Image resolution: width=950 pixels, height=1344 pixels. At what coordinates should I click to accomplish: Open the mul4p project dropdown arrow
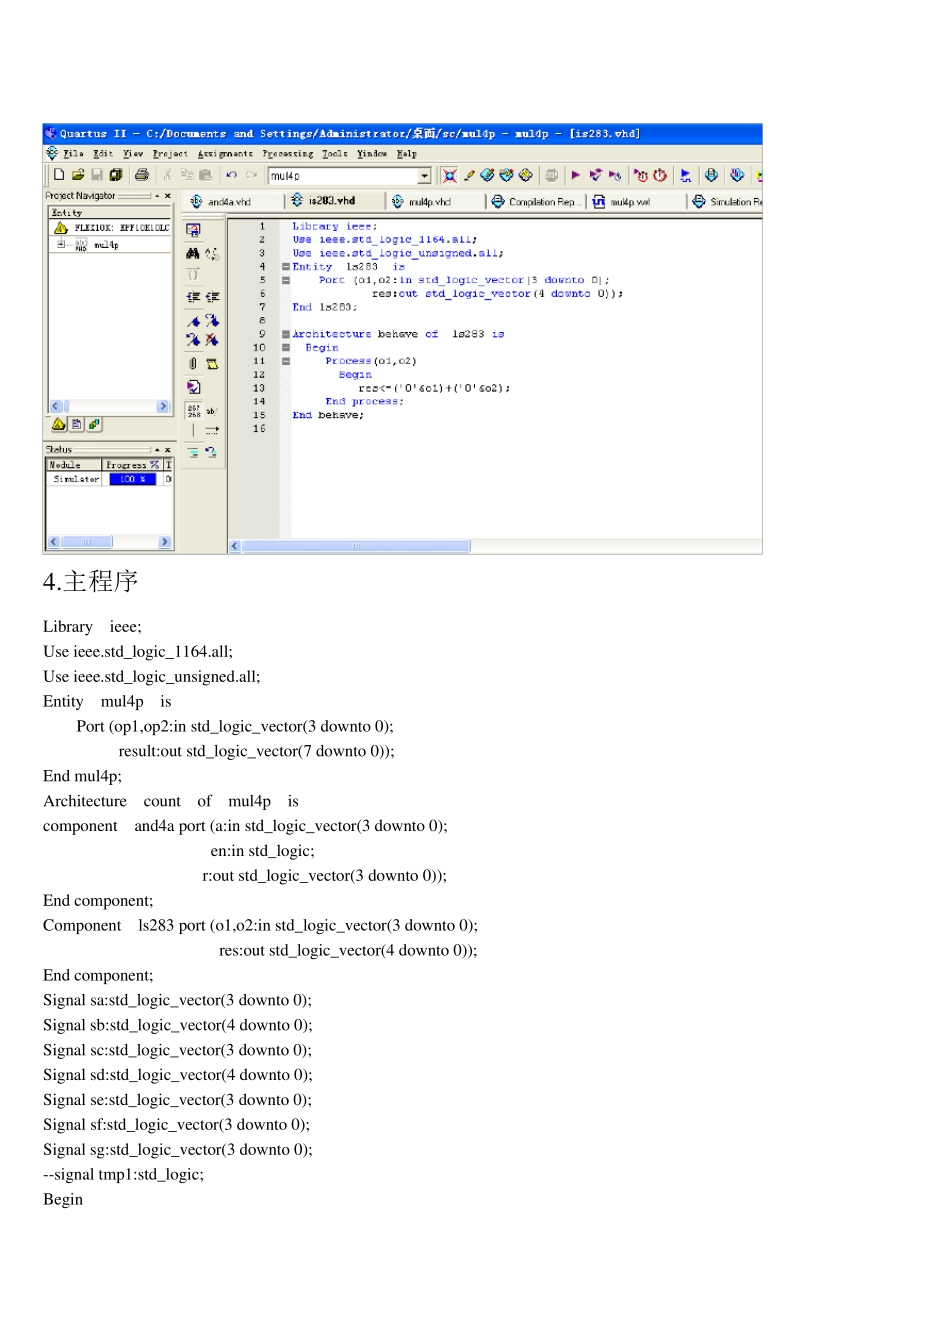click(424, 176)
